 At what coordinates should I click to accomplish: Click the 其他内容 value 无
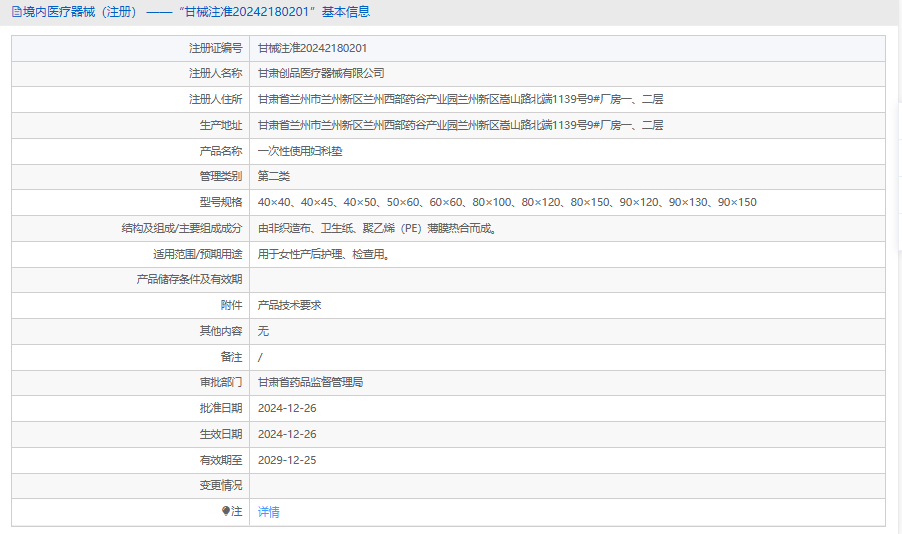click(x=263, y=331)
